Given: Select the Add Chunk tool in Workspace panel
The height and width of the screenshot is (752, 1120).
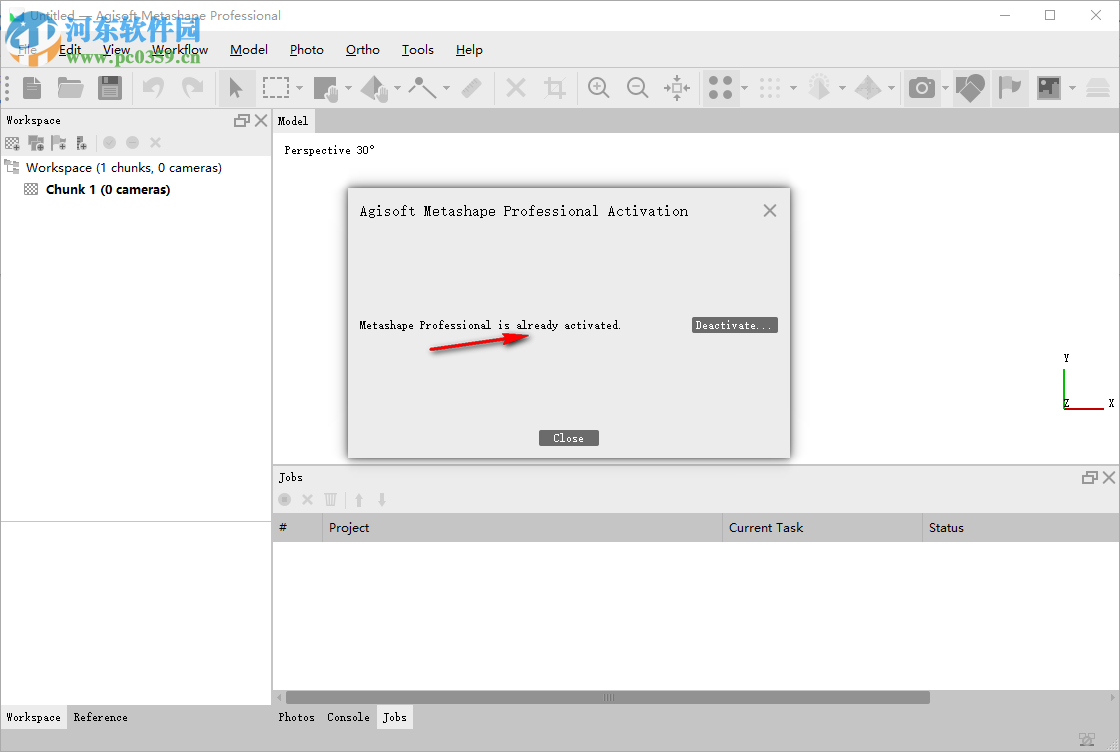Looking at the screenshot, I should click(x=12, y=142).
